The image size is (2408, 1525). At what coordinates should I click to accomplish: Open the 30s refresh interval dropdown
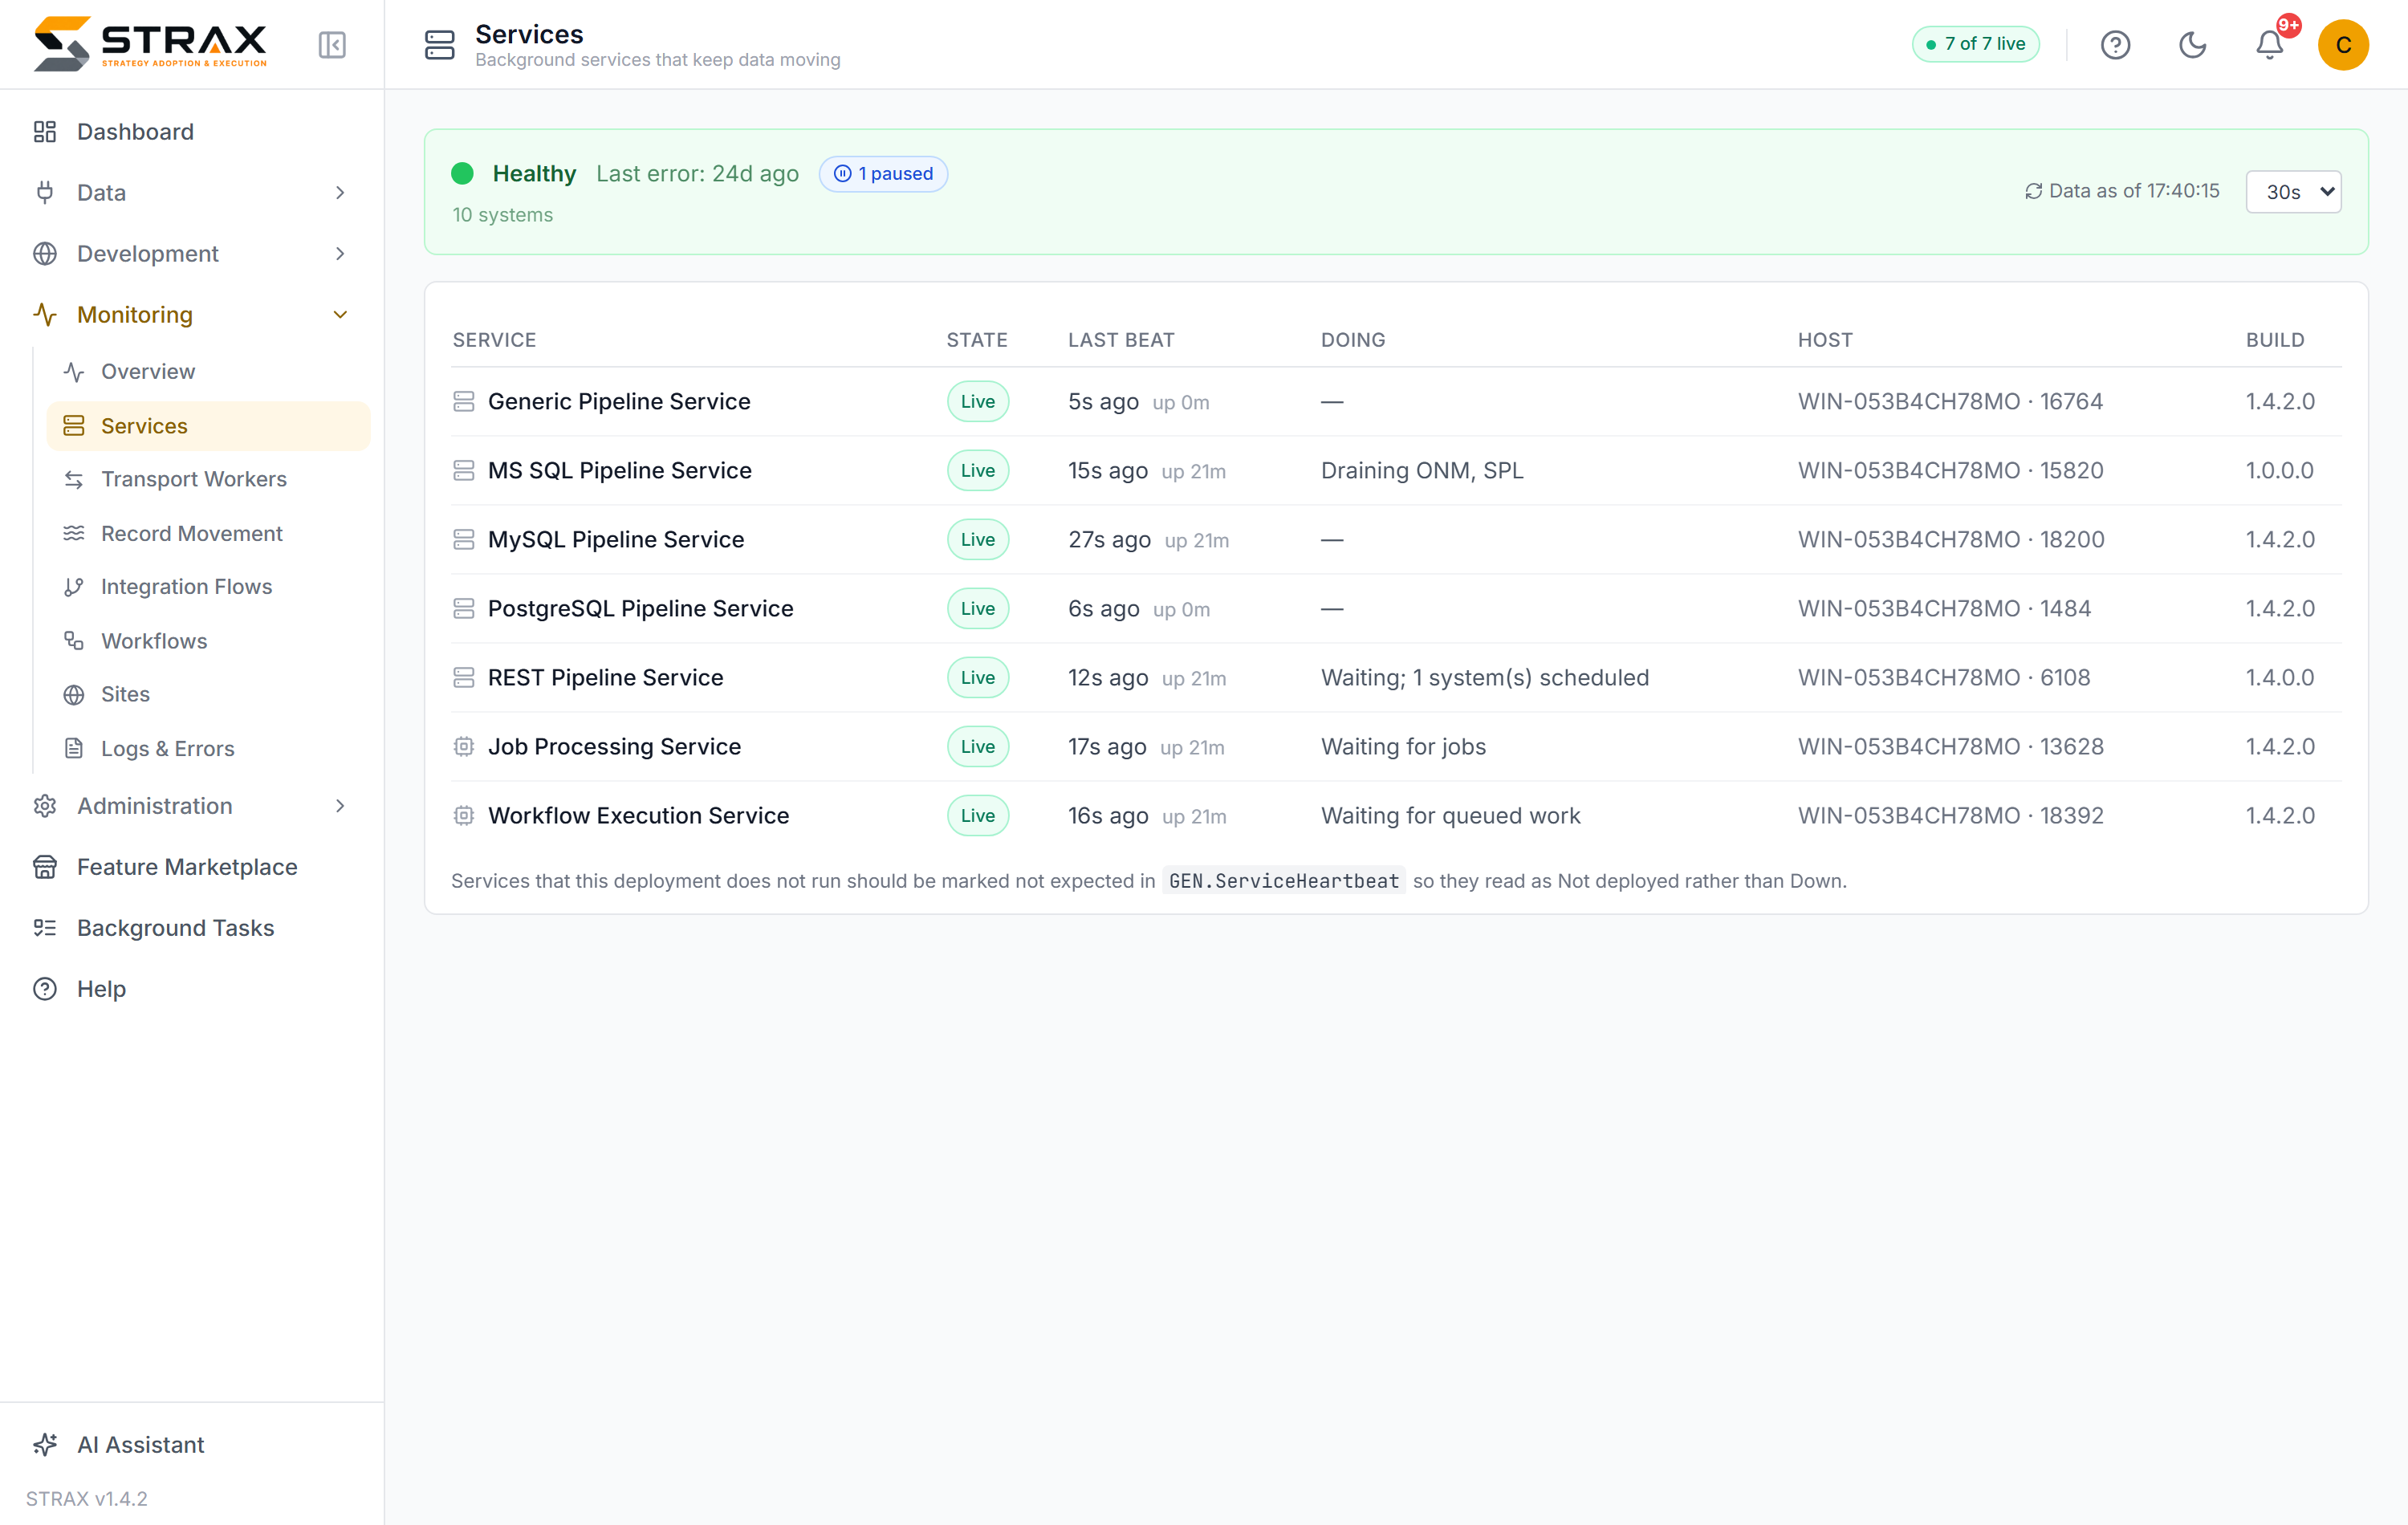[x=2293, y=191]
